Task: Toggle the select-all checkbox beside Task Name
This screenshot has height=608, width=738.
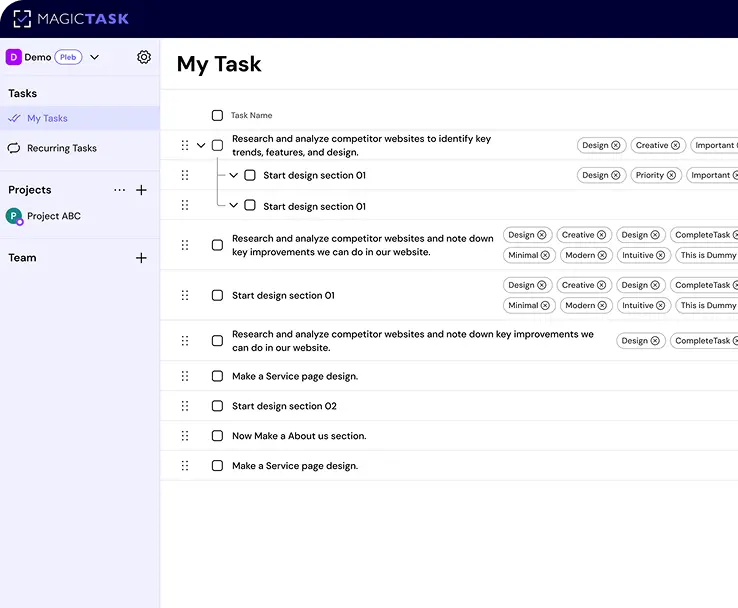Action: coord(217,115)
